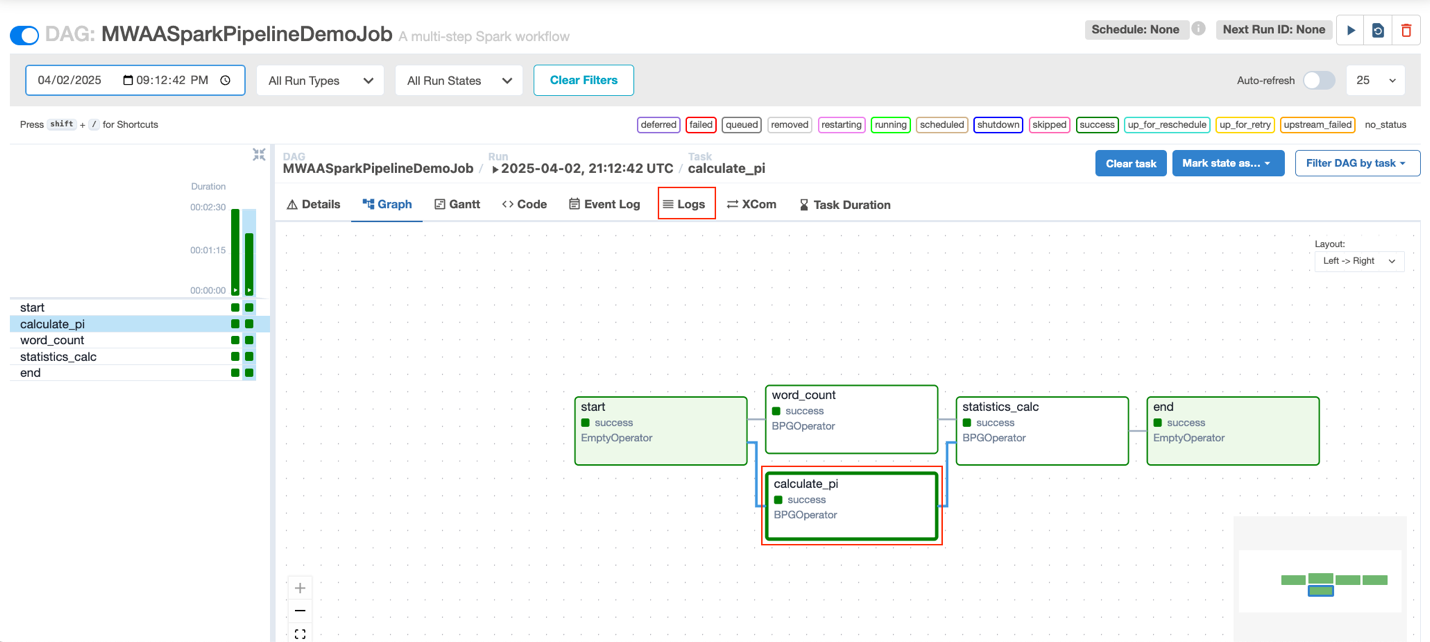
Task: Select the word_count node in the graph
Action: [x=851, y=418]
